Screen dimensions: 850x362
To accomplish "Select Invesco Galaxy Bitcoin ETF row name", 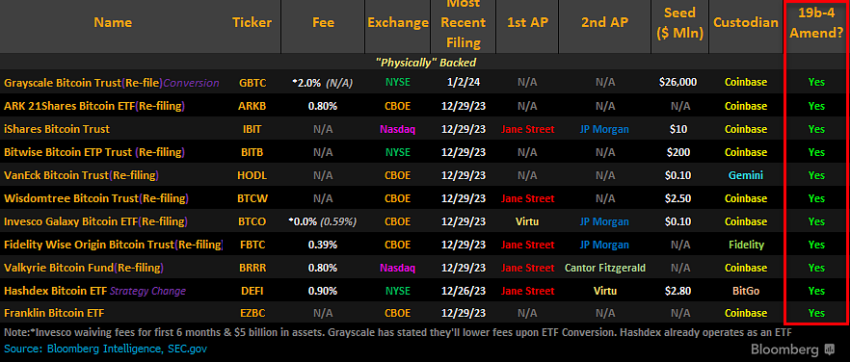I will point(96,222).
